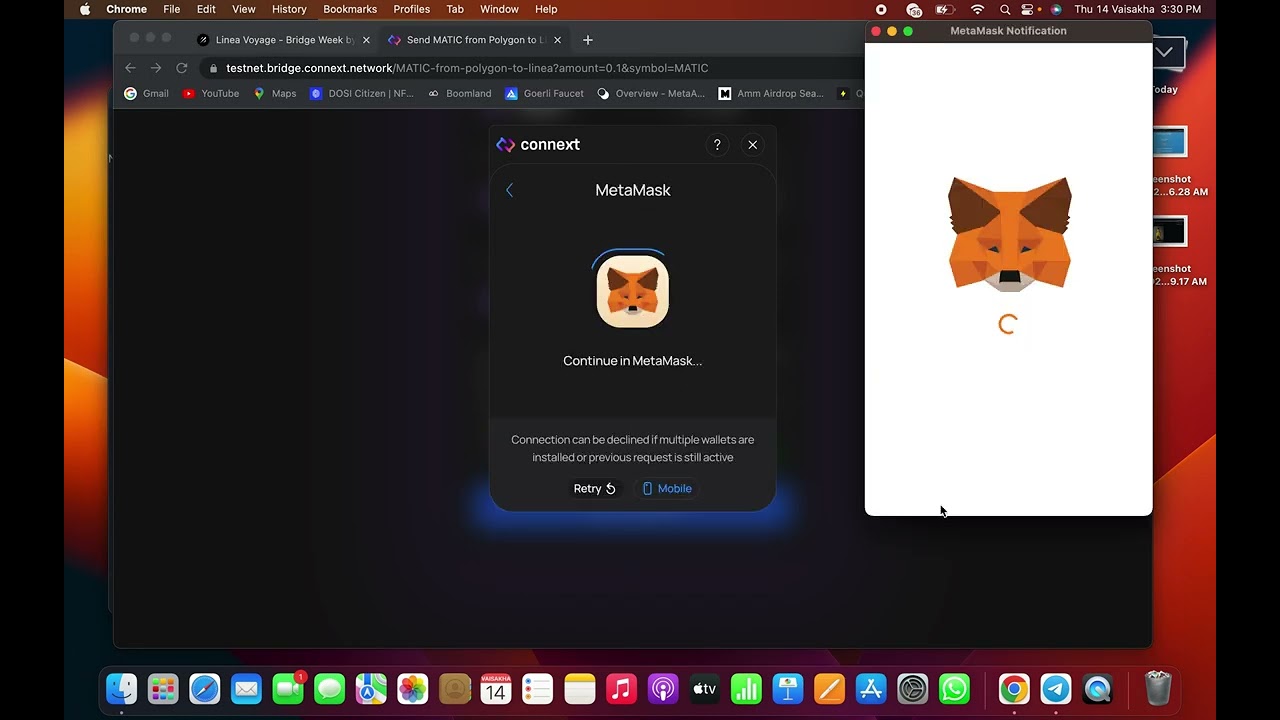Image resolution: width=1280 pixels, height=720 pixels.
Task: Open the Apple menu
Action: pos(85,9)
